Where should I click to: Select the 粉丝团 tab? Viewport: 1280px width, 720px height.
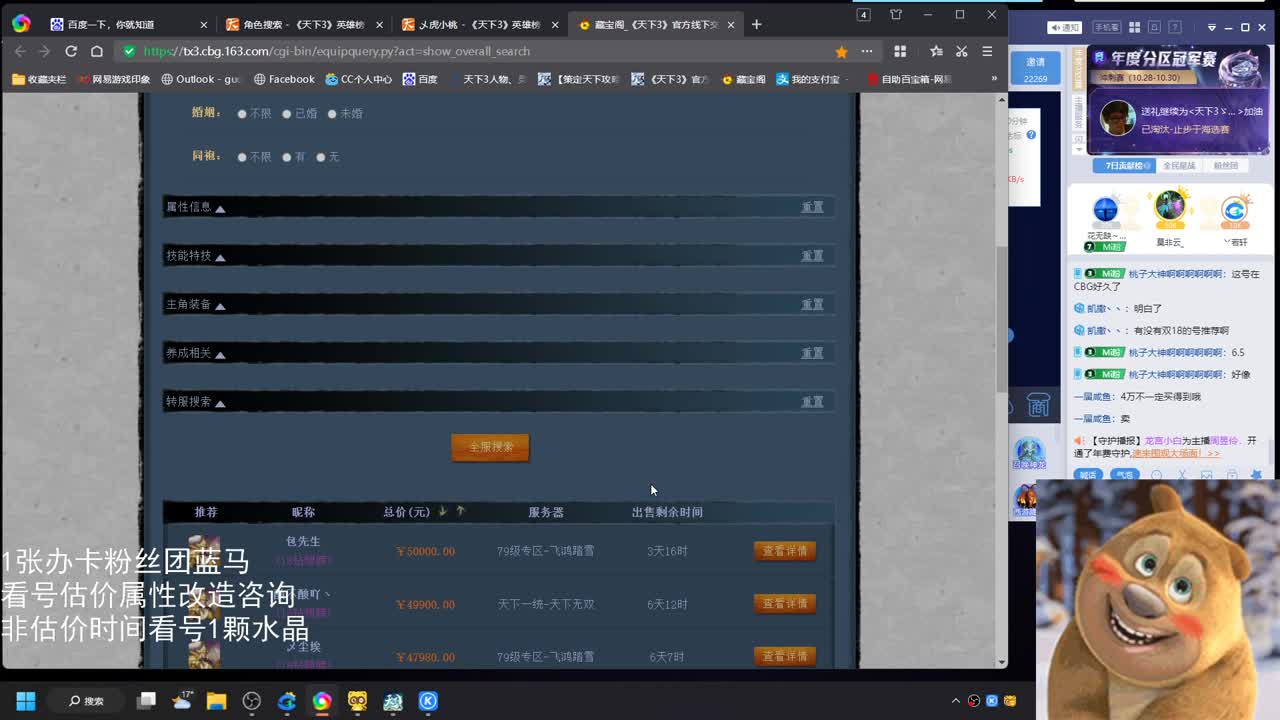(1225, 166)
